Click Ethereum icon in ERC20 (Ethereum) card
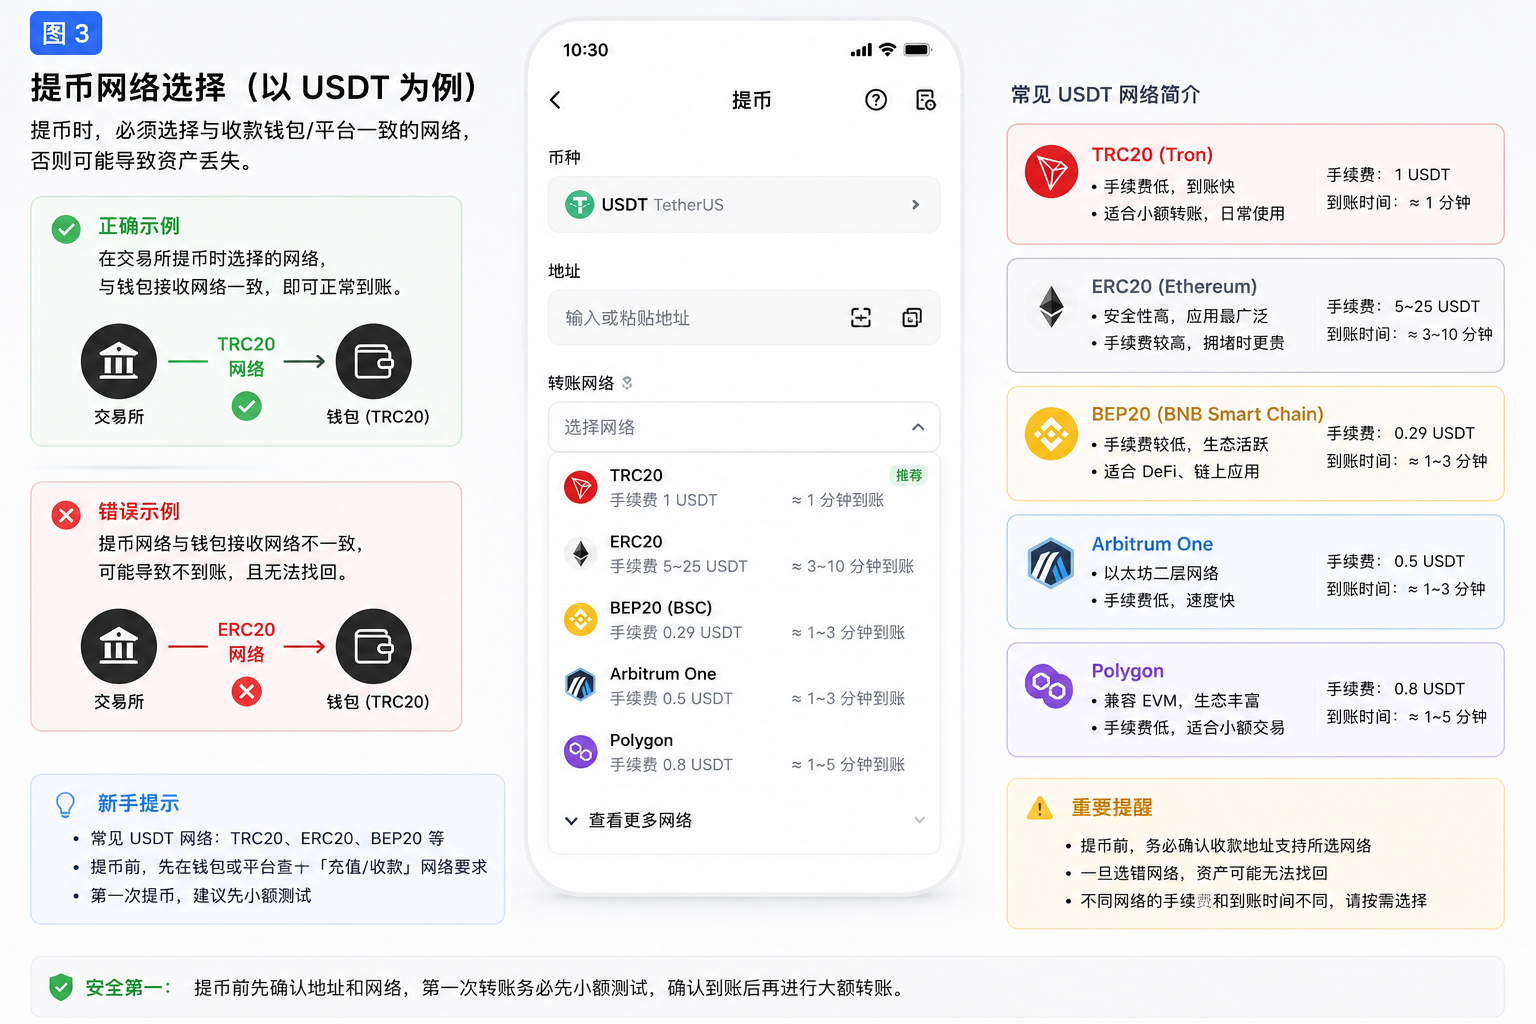This screenshot has height=1024, width=1536. click(1051, 307)
